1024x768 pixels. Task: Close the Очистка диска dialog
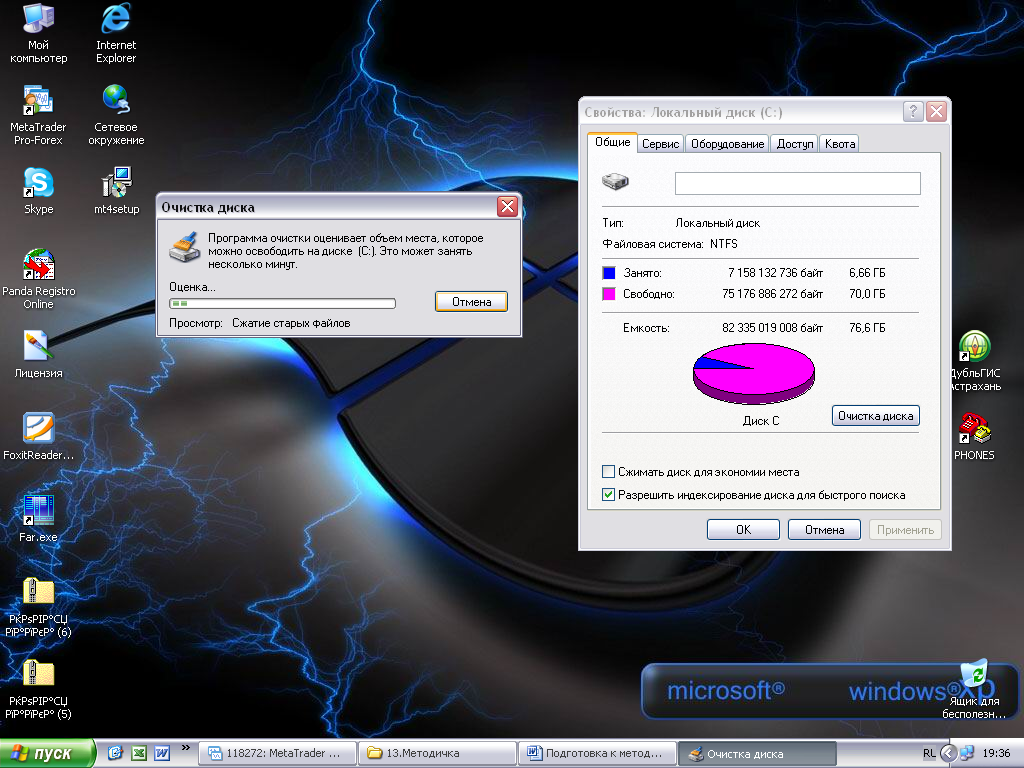[x=507, y=206]
